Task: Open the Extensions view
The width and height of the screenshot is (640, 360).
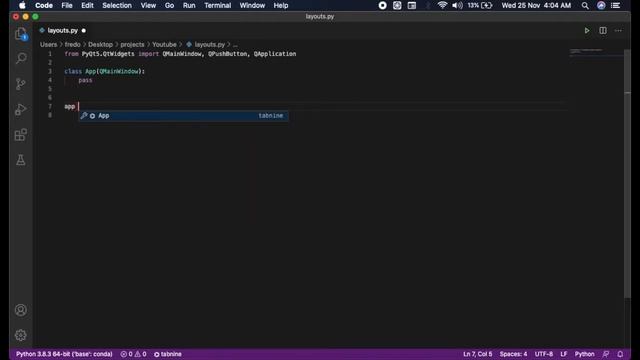Action: tap(21, 135)
